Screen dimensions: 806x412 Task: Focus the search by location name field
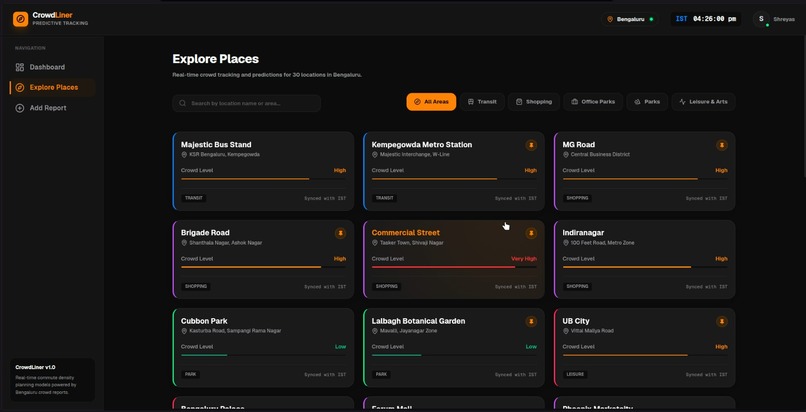coord(247,103)
